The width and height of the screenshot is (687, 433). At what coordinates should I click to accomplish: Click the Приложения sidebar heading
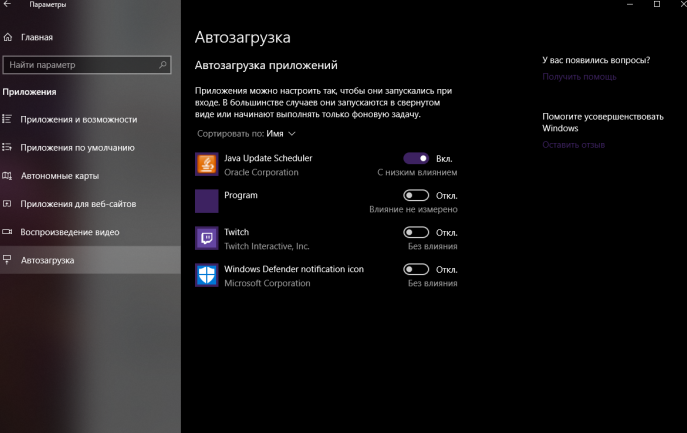coord(29,92)
